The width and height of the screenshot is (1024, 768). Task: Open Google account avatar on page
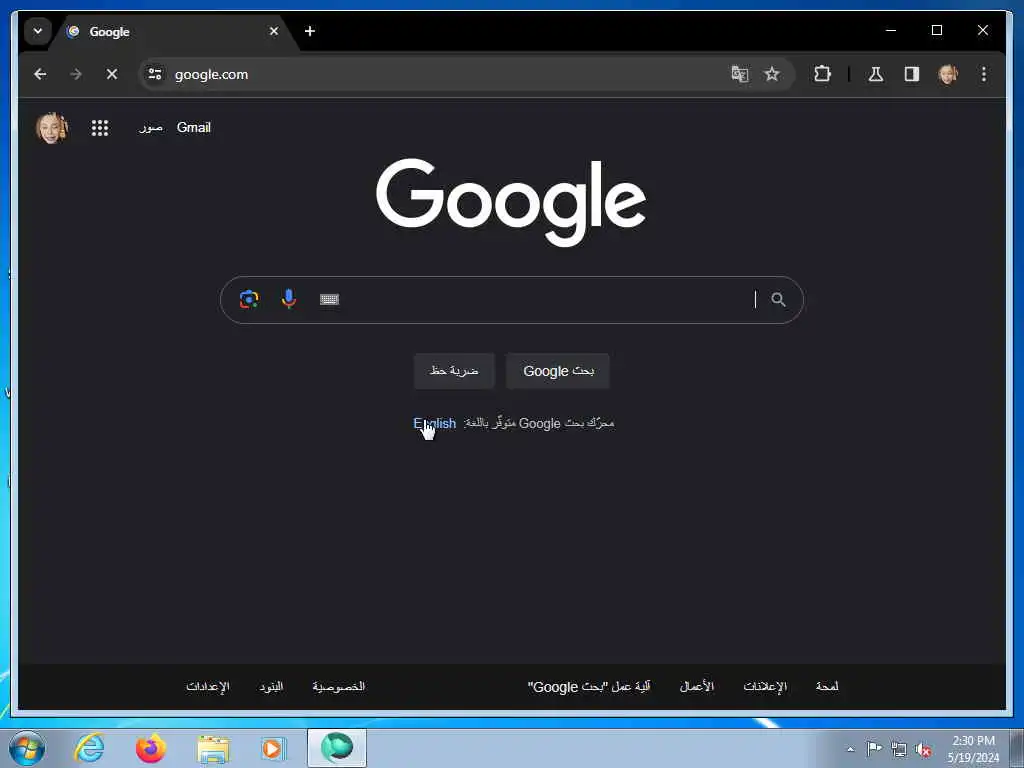point(52,127)
